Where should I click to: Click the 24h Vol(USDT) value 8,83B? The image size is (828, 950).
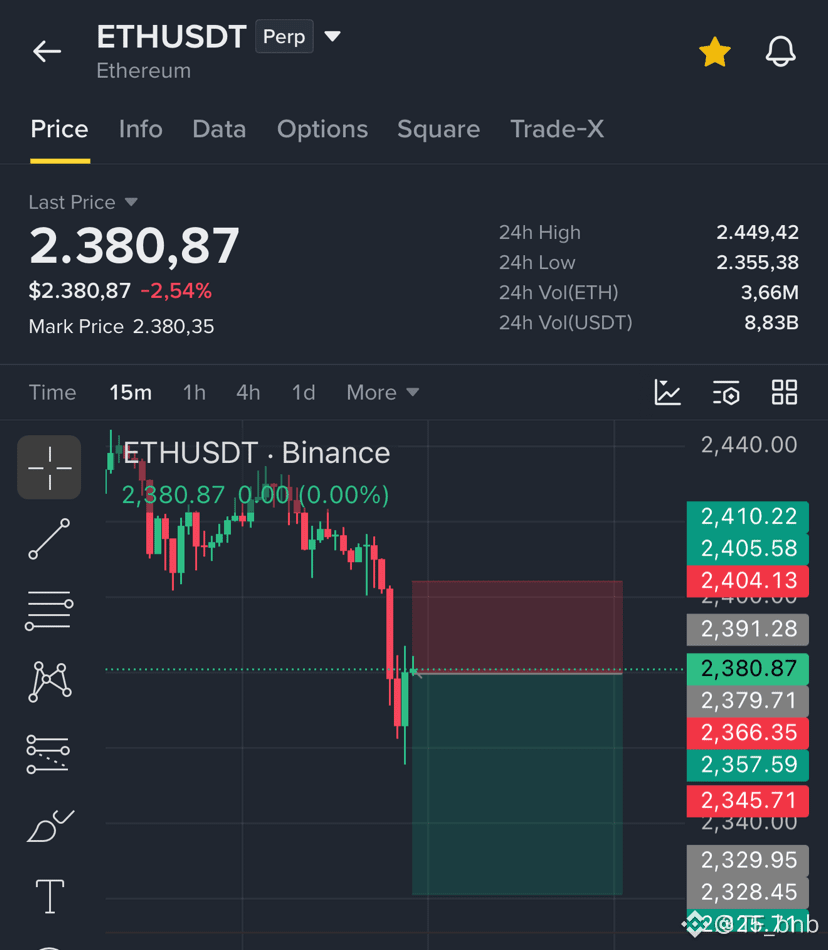[771, 322]
